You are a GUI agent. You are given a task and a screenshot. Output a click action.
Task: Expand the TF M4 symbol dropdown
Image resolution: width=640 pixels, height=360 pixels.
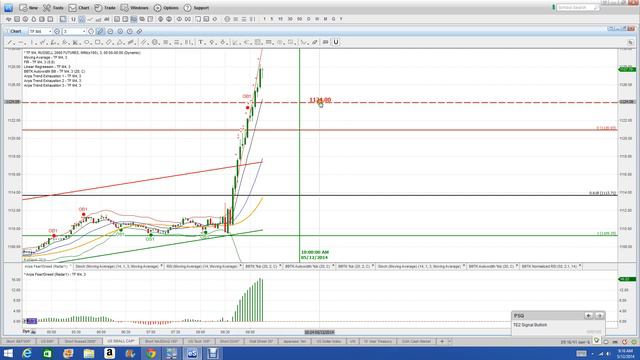pos(50,31)
